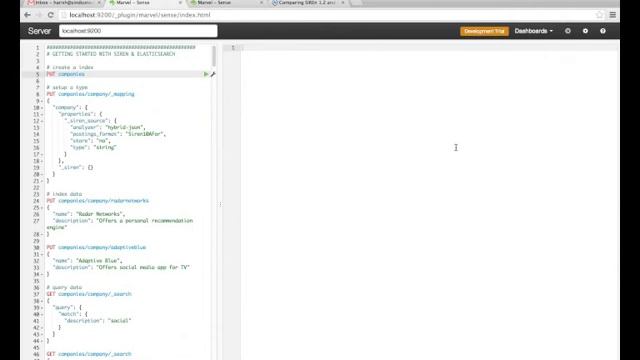Screen dimensions: 640x360
Task: Close the second Marvel - Sense tab
Action: tap(261, 3)
